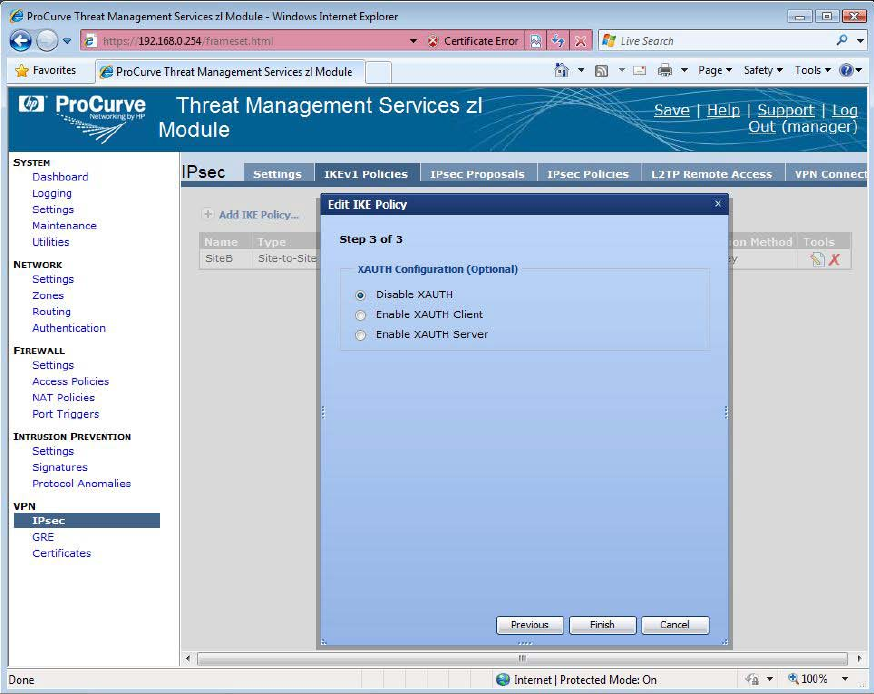Select Enable XAUTH Client radio button
This screenshot has height=694, width=874.
[x=361, y=315]
